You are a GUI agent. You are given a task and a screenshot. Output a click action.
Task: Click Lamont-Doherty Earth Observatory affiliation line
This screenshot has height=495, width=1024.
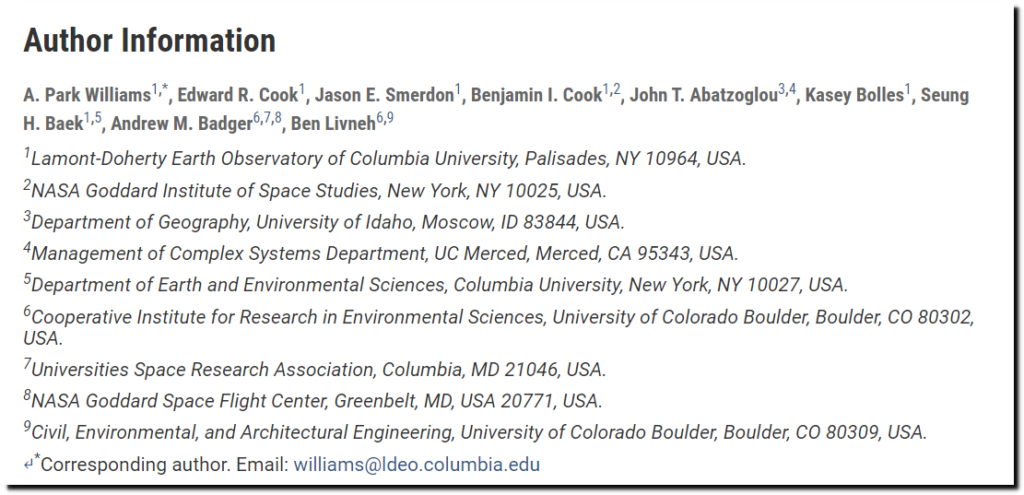[385, 159]
